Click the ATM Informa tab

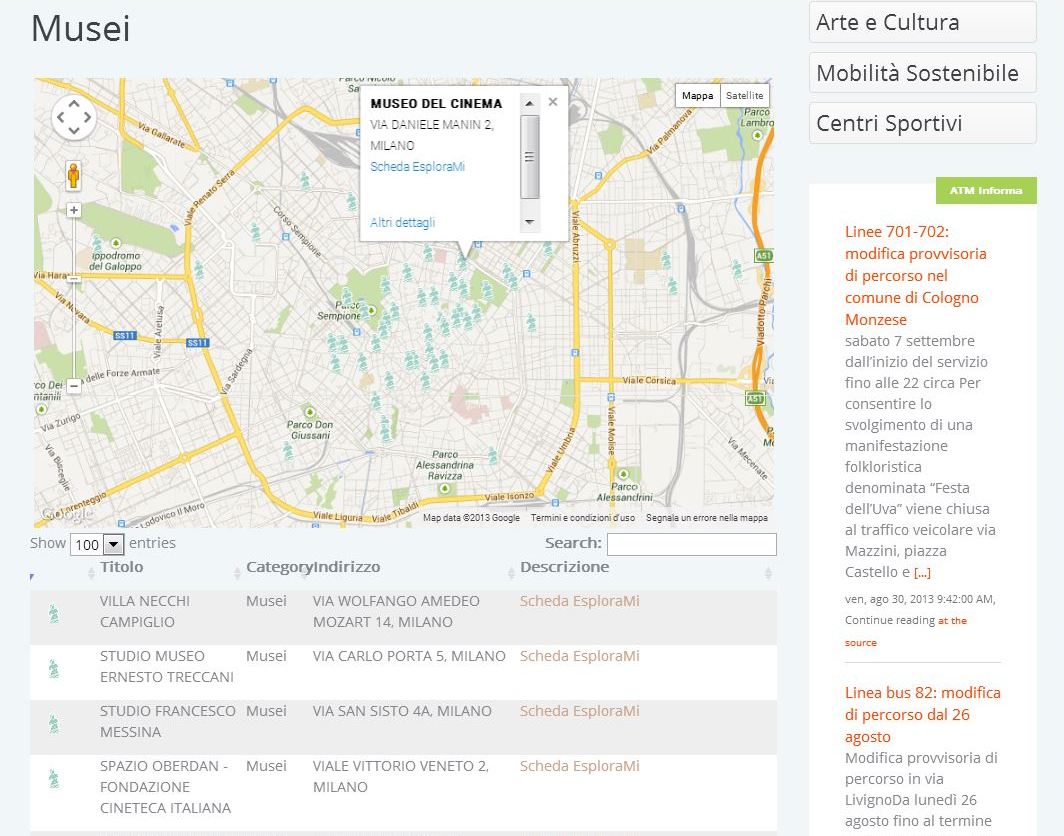click(x=986, y=190)
